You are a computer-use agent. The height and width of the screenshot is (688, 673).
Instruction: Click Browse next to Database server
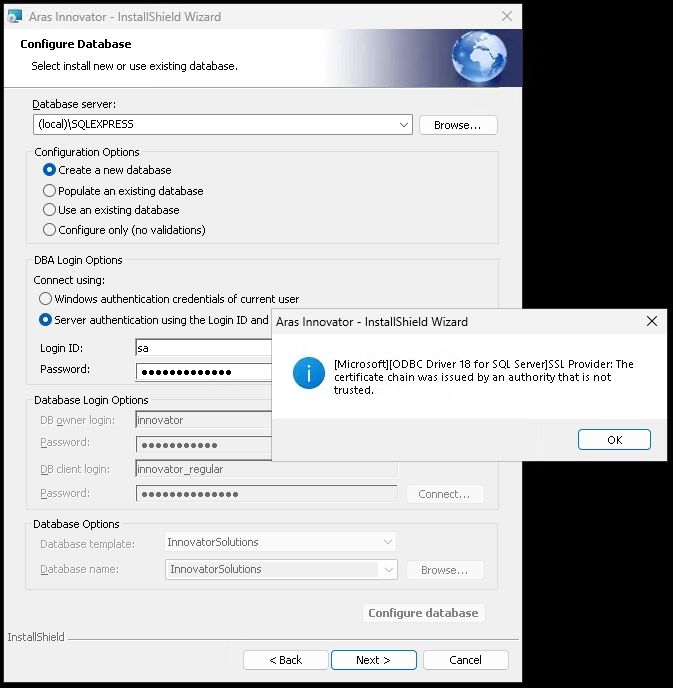[458, 125]
